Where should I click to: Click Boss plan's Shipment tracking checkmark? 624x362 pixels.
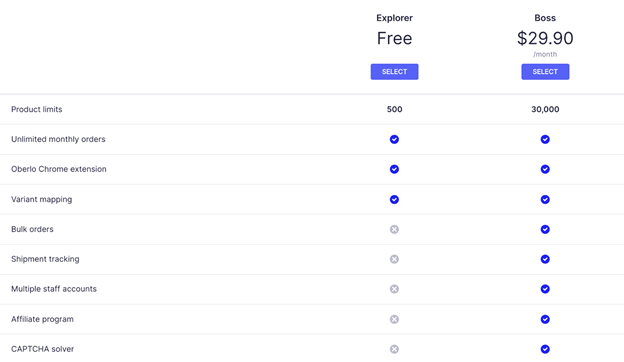point(545,259)
